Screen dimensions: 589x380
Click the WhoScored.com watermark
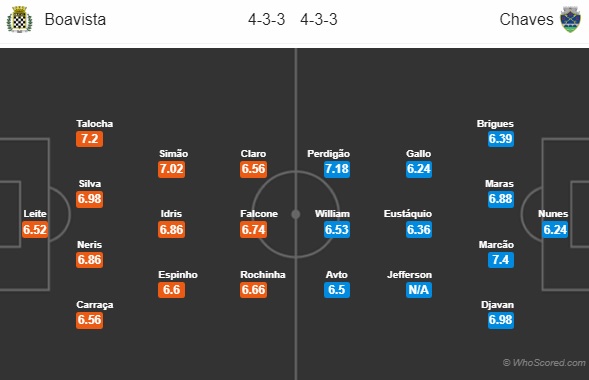coord(544,363)
